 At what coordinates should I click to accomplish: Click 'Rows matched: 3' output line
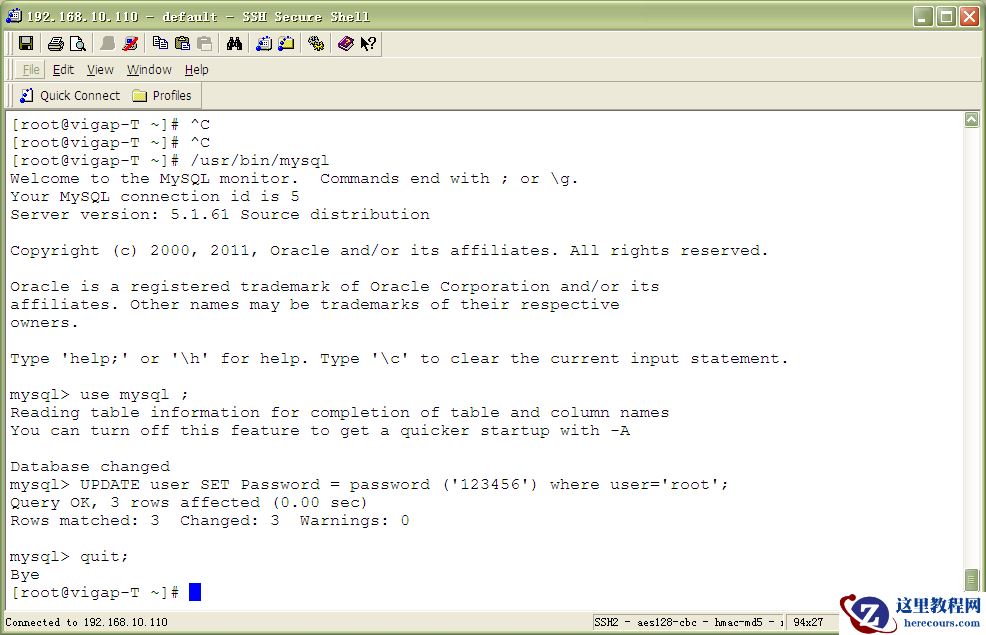click(x=210, y=521)
